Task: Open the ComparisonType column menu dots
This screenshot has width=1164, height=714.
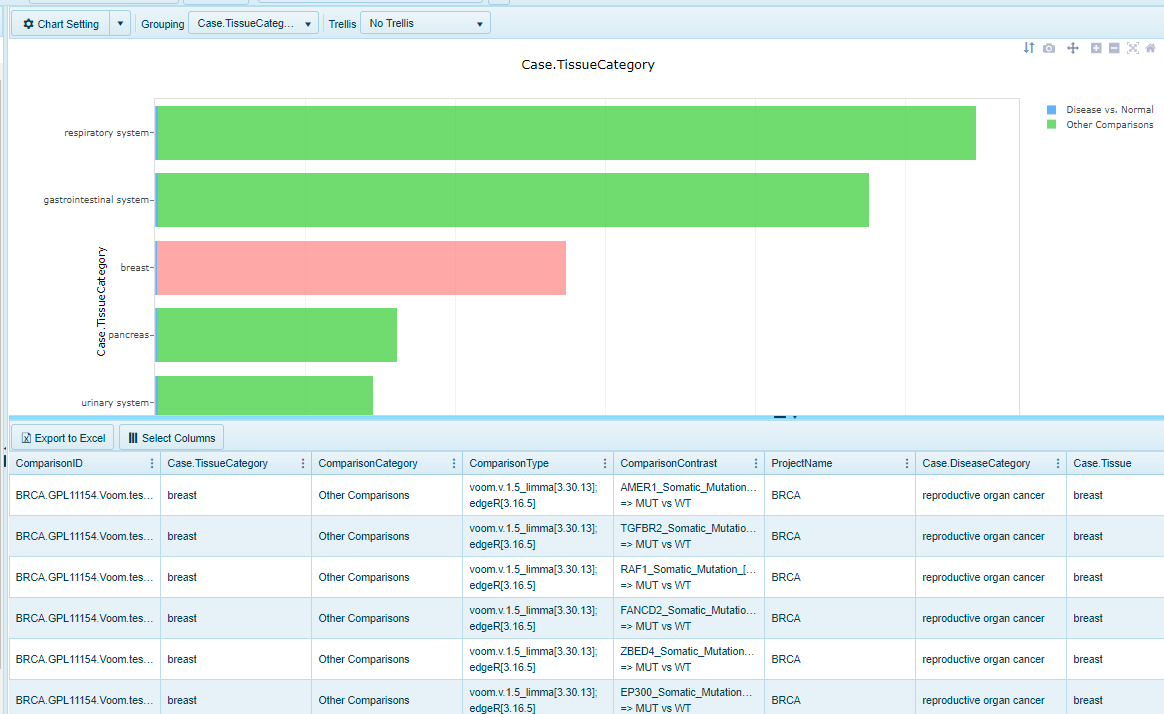Action: (605, 463)
